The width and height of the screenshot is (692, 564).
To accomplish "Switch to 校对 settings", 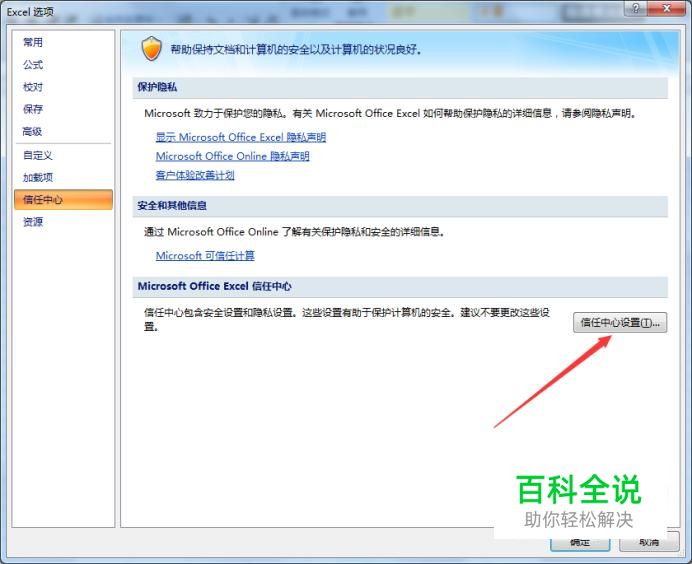I will click(x=33, y=87).
